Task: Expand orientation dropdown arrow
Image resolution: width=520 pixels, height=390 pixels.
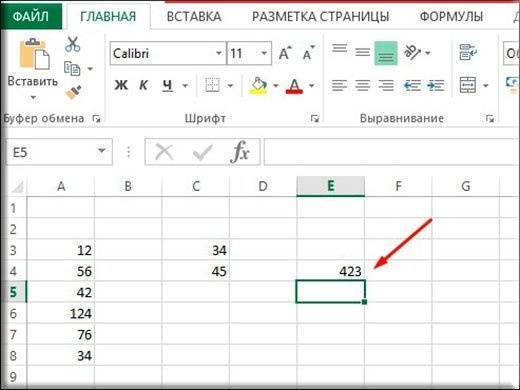Action: (x=428, y=53)
